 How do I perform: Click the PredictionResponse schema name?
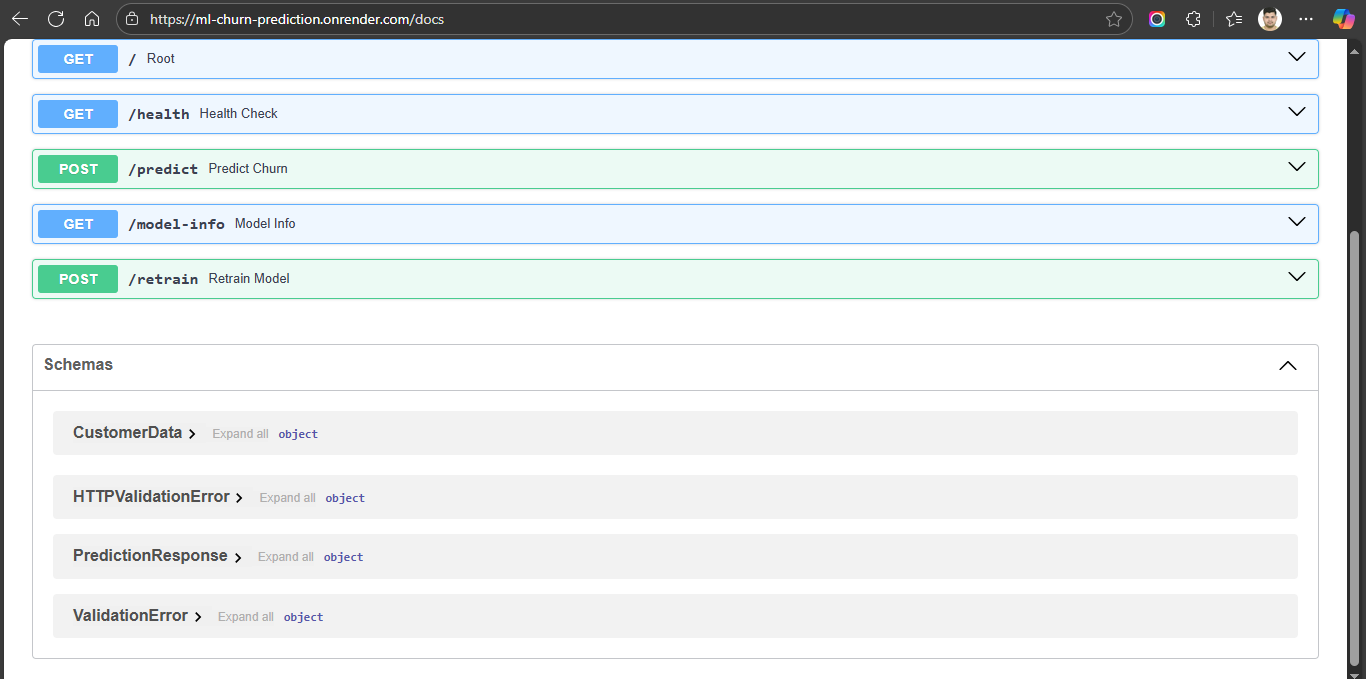150,556
